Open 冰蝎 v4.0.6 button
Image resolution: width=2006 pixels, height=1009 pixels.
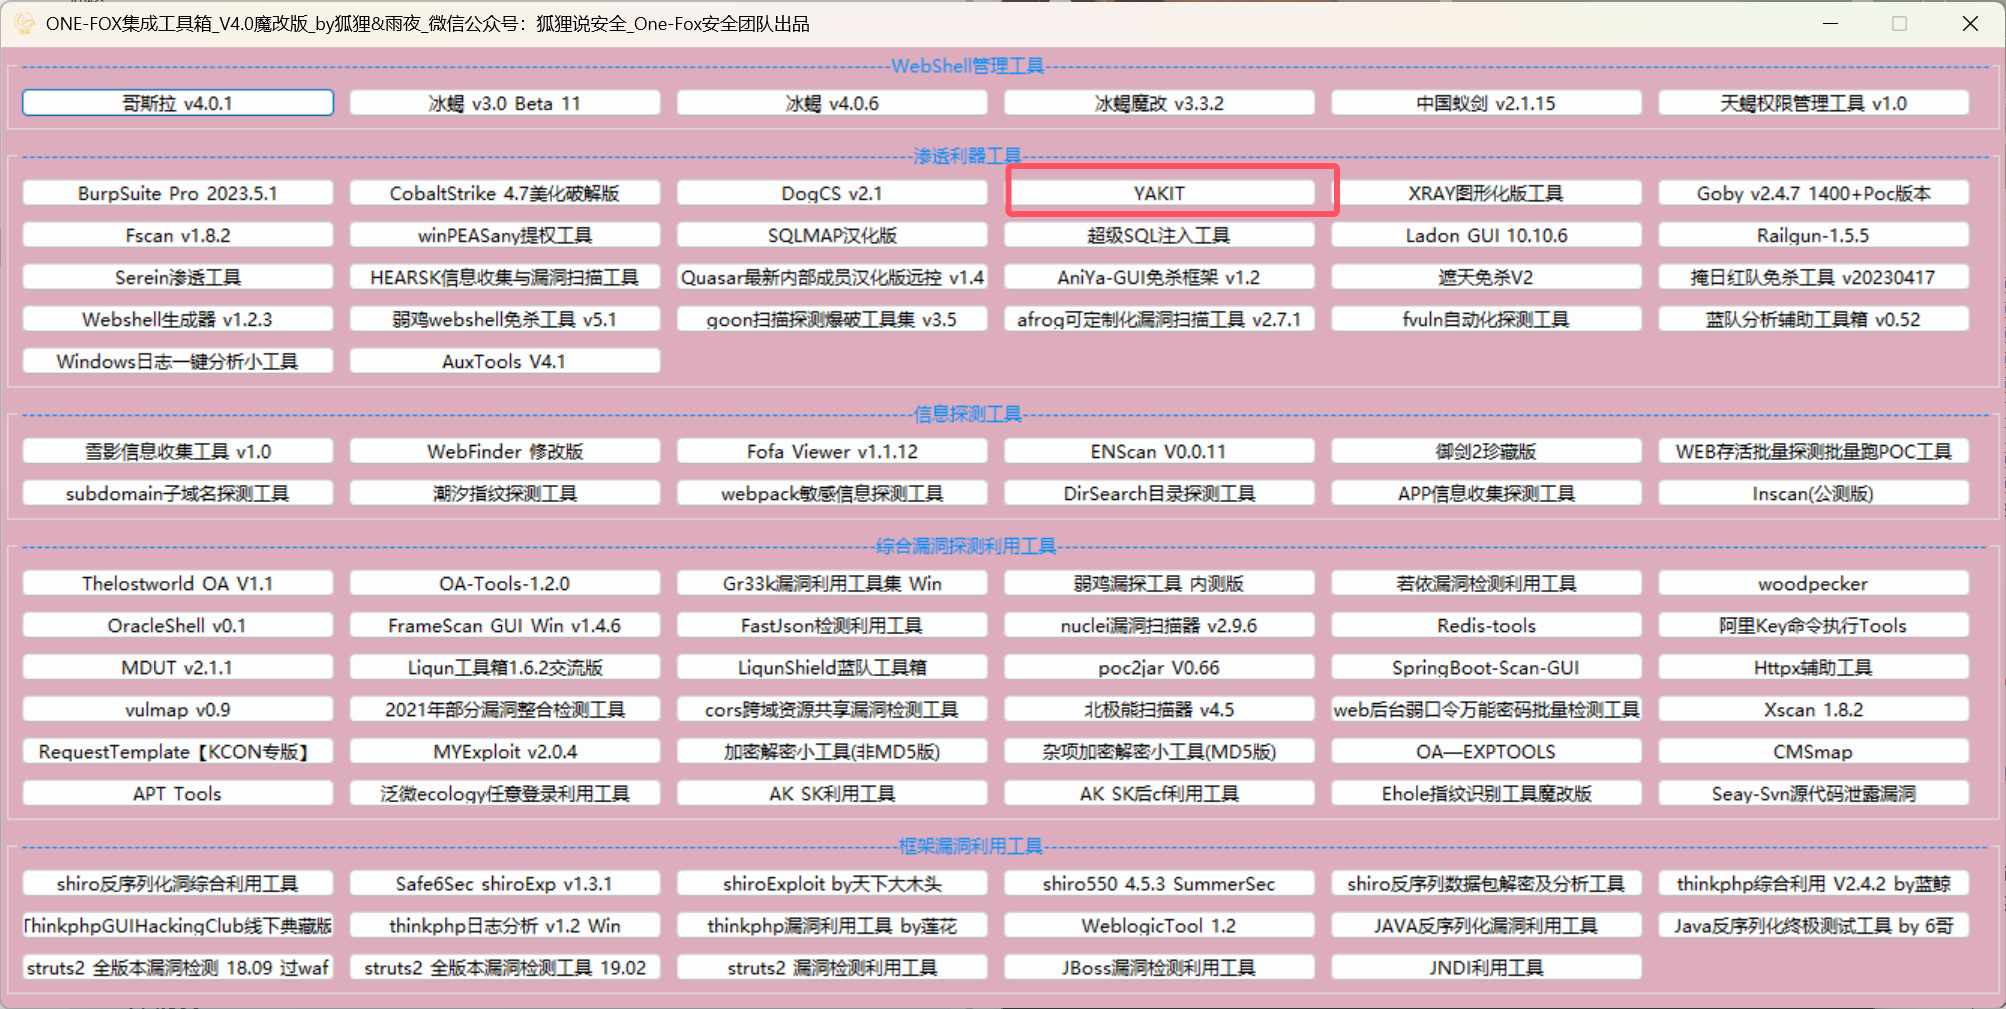(832, 103)
